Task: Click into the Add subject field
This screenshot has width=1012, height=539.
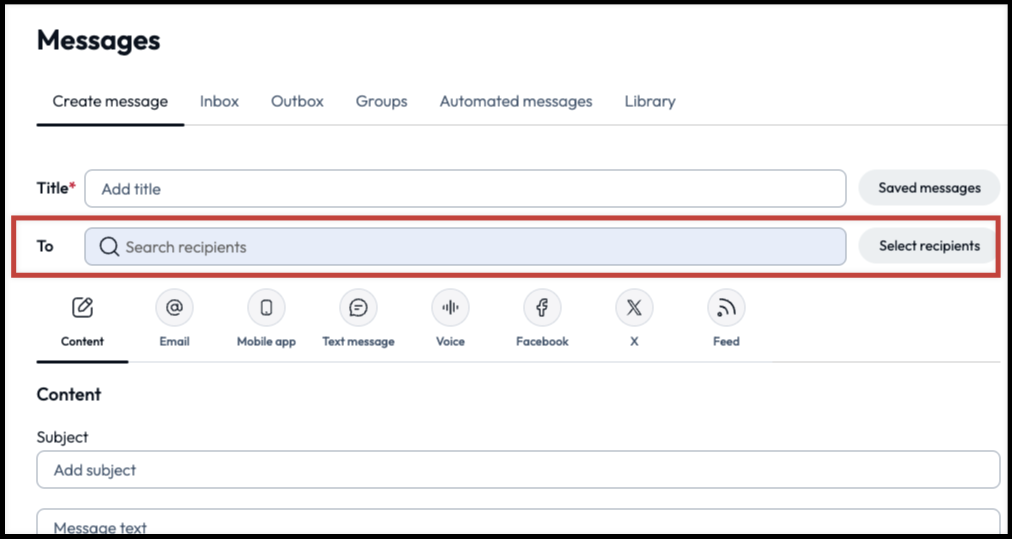Action: 518,470
